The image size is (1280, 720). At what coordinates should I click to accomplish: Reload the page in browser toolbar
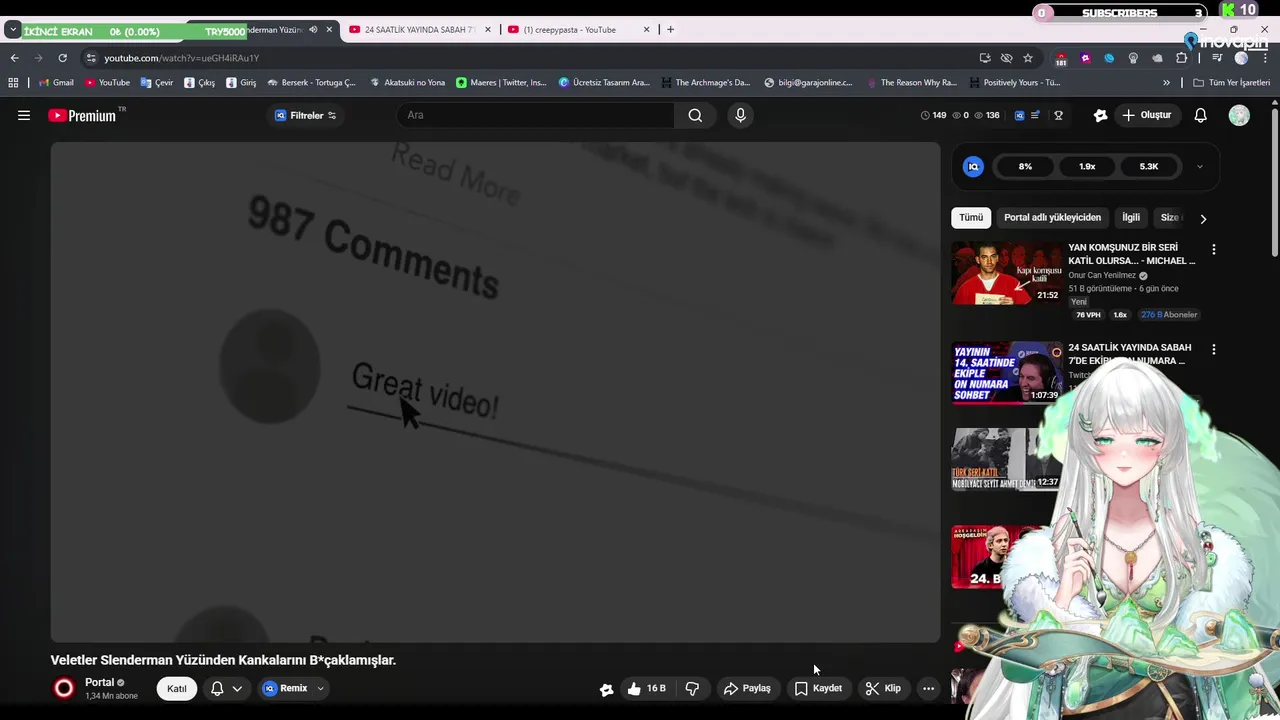click(x=62, y=58)
